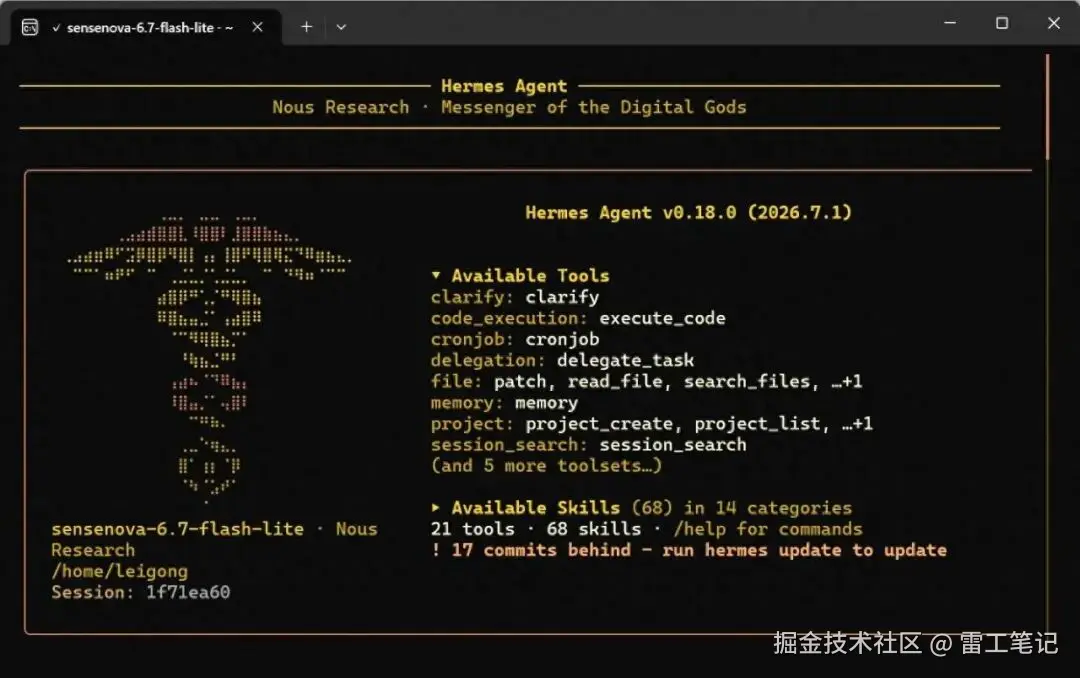Image resolution: width=1080 pixels, height=678 pixels.
Task: Click the 'Hermes Agent' banner title
Action: [x=504, y=86]
